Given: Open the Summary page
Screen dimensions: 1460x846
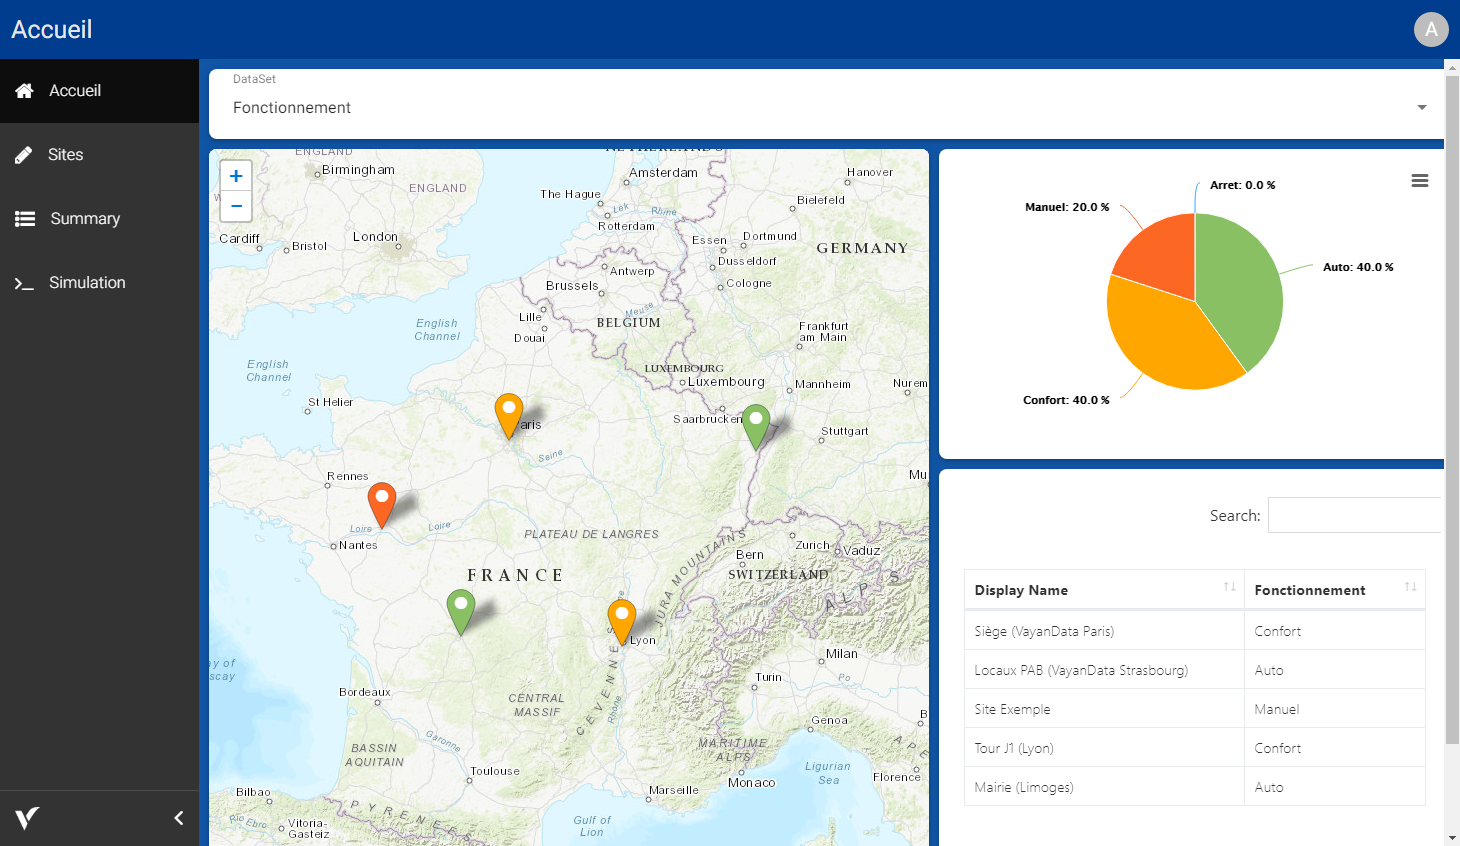Looking at the screenshot, I should [85, 219].
